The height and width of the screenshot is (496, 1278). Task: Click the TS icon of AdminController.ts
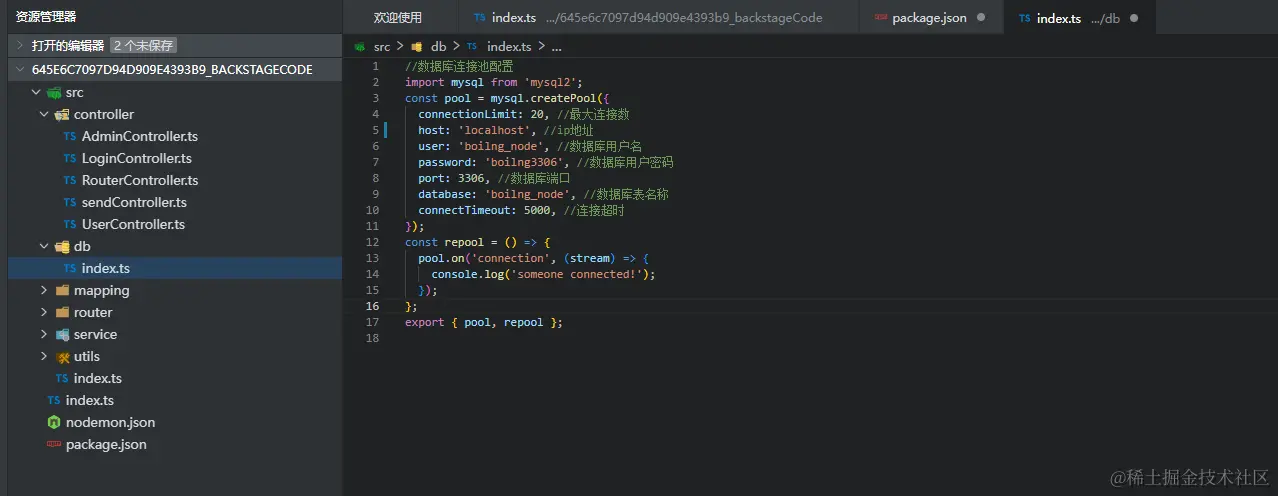click(x=70, y=136)
